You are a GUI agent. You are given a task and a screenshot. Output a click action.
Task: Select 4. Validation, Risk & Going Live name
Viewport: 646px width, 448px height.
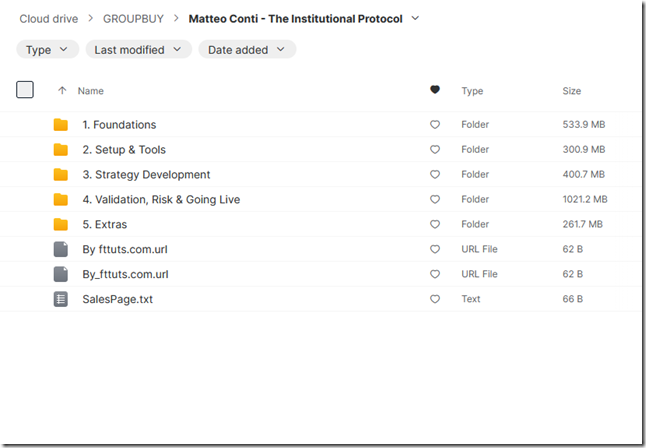click(x=161, y=199)
